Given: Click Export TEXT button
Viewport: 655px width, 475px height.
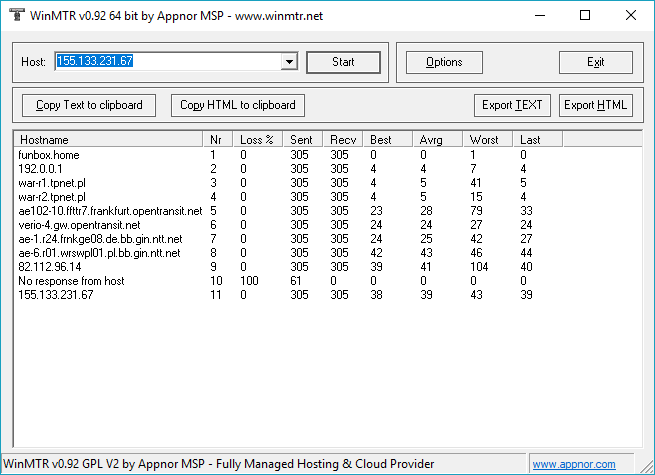Looking at the screenshot, I should coord(512,105).
